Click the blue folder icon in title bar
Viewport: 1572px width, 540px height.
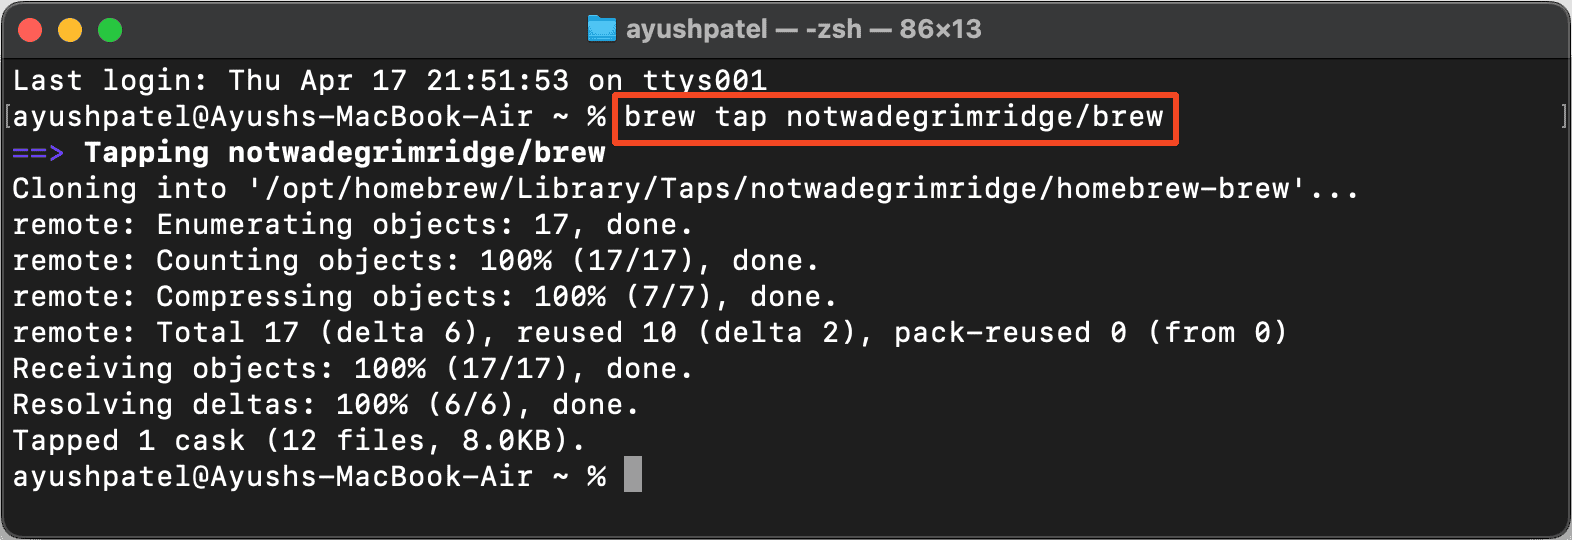[602, 29]
